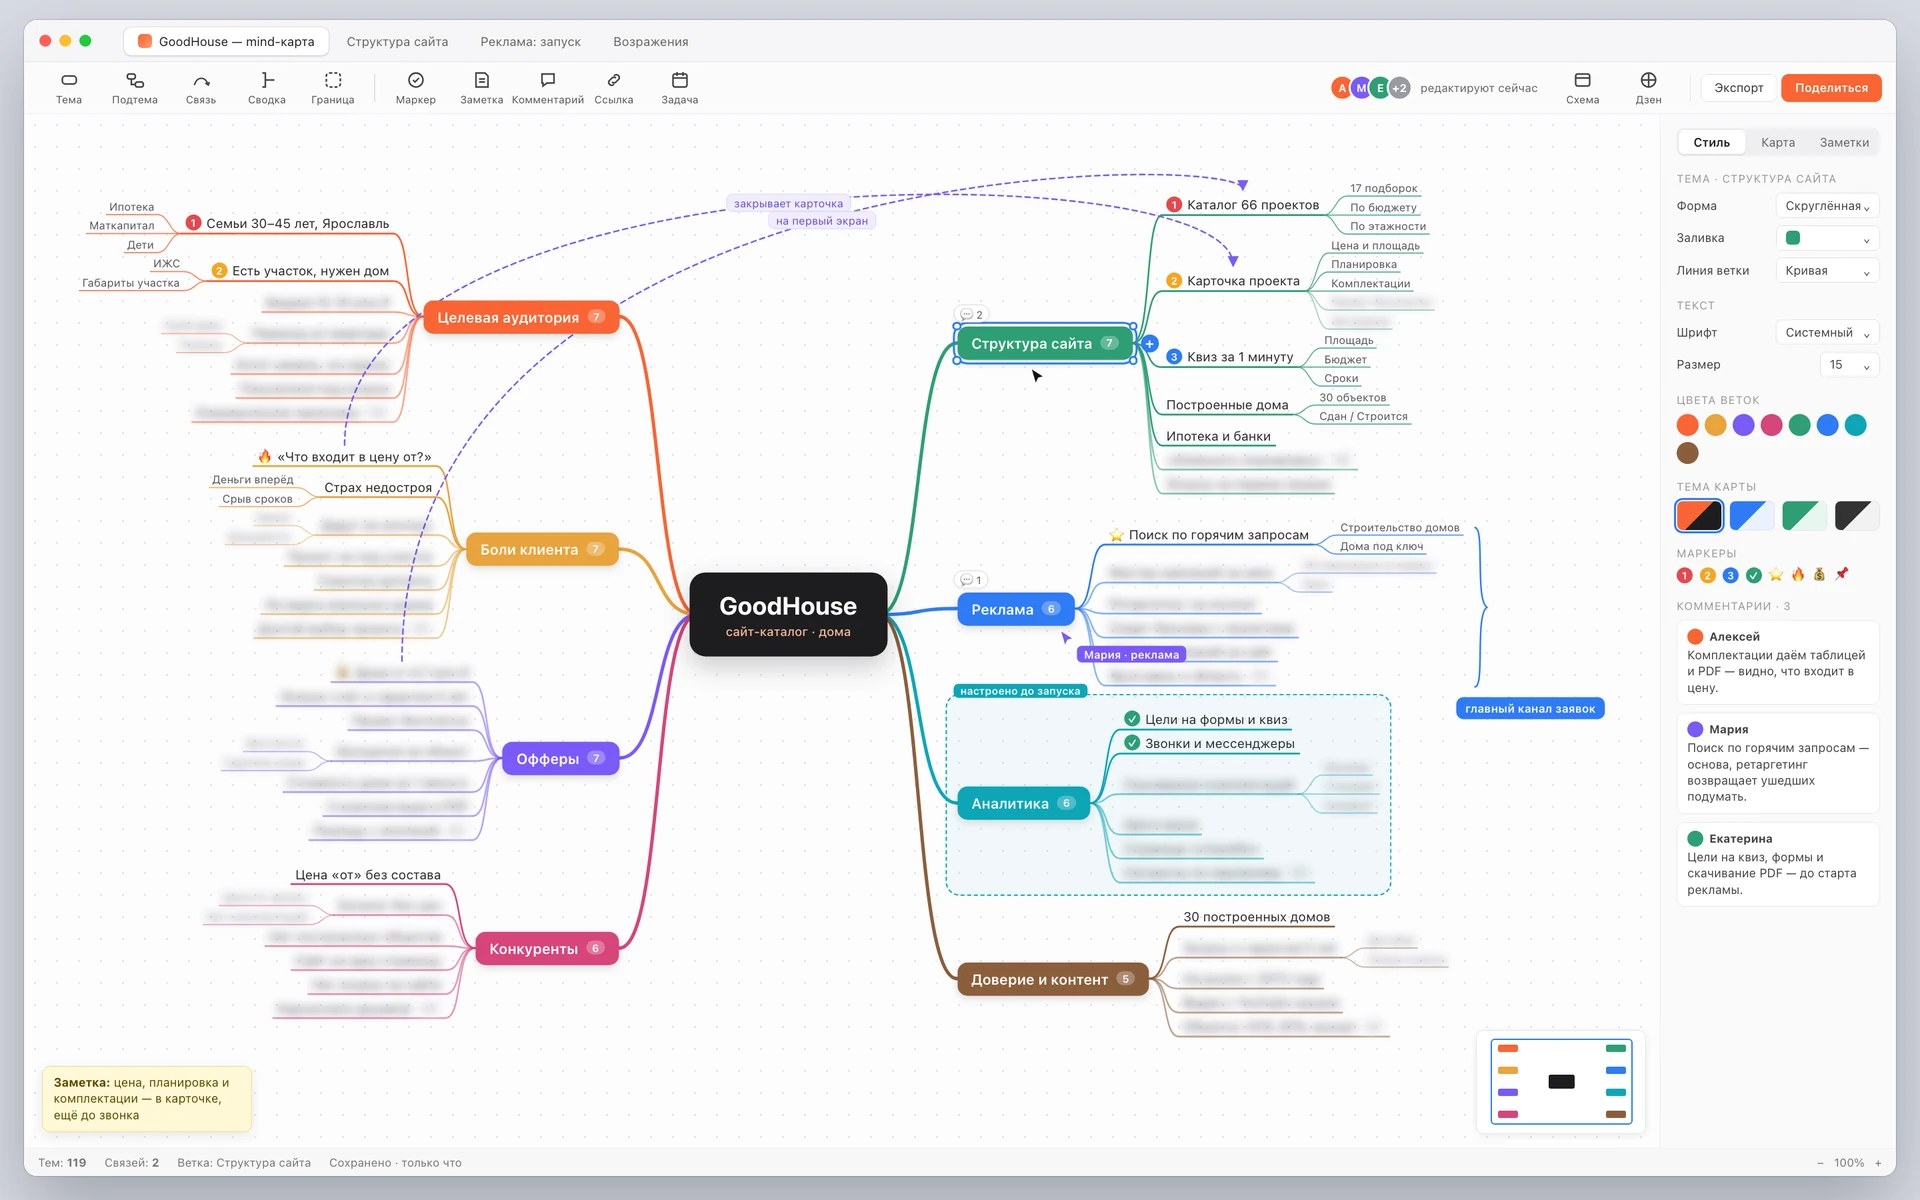Choose the Связь connector tool
Screen dimensions: 1920x1200
click(x=201, y=88)
